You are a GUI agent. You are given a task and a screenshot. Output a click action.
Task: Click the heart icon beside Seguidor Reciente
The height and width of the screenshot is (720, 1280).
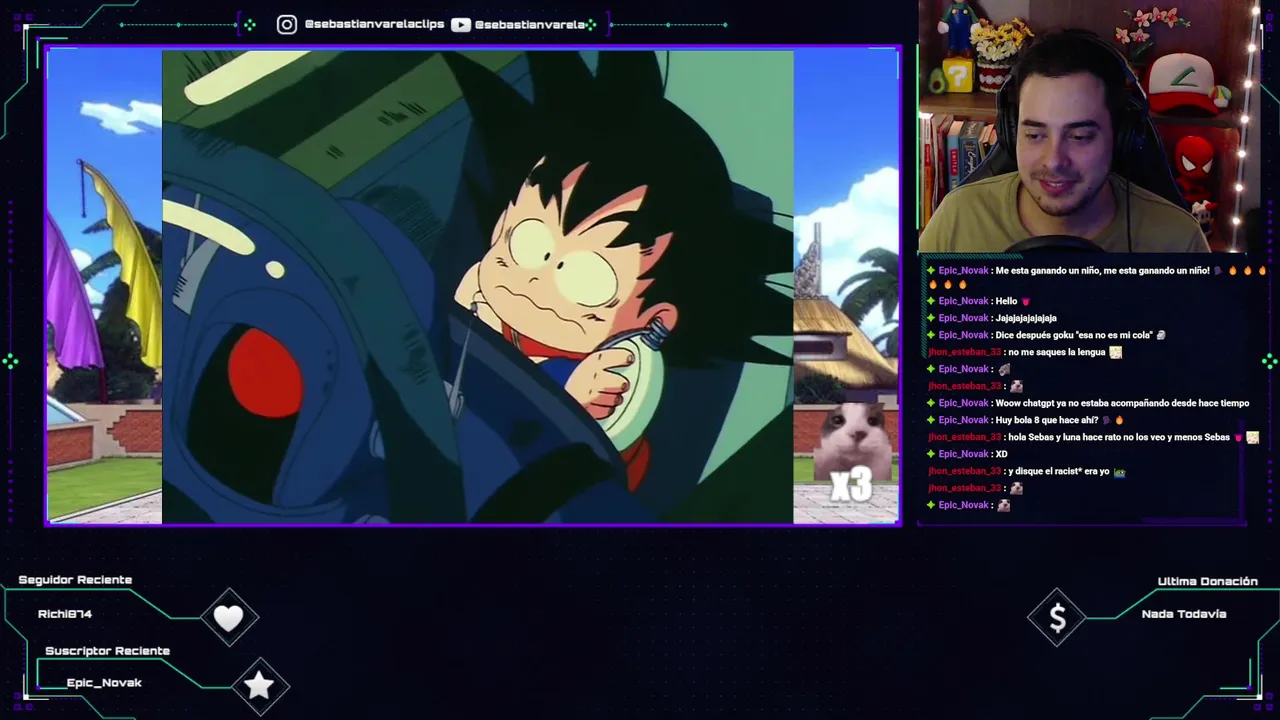[x=229, y=618]
